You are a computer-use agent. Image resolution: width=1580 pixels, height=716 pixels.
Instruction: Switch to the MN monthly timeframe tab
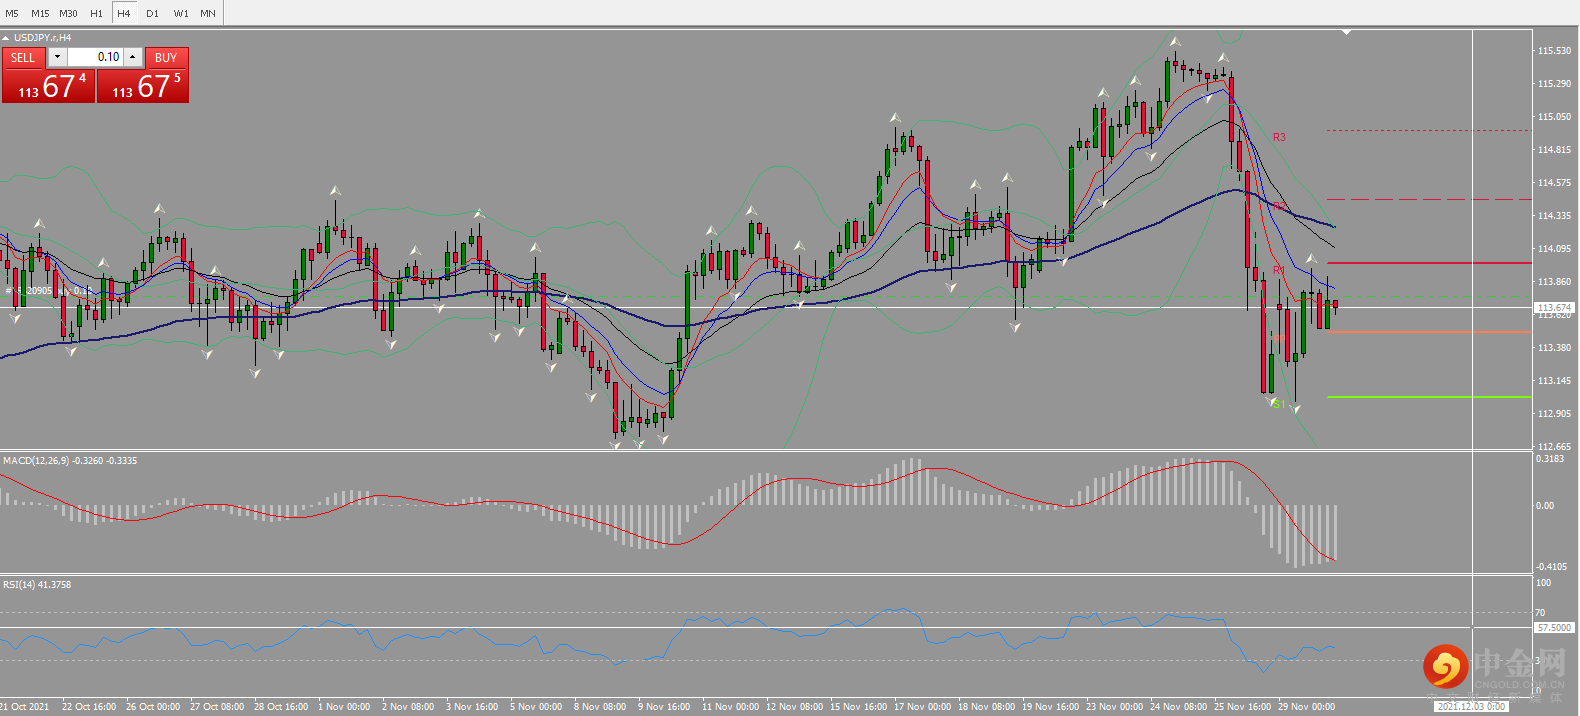[208, 13]
